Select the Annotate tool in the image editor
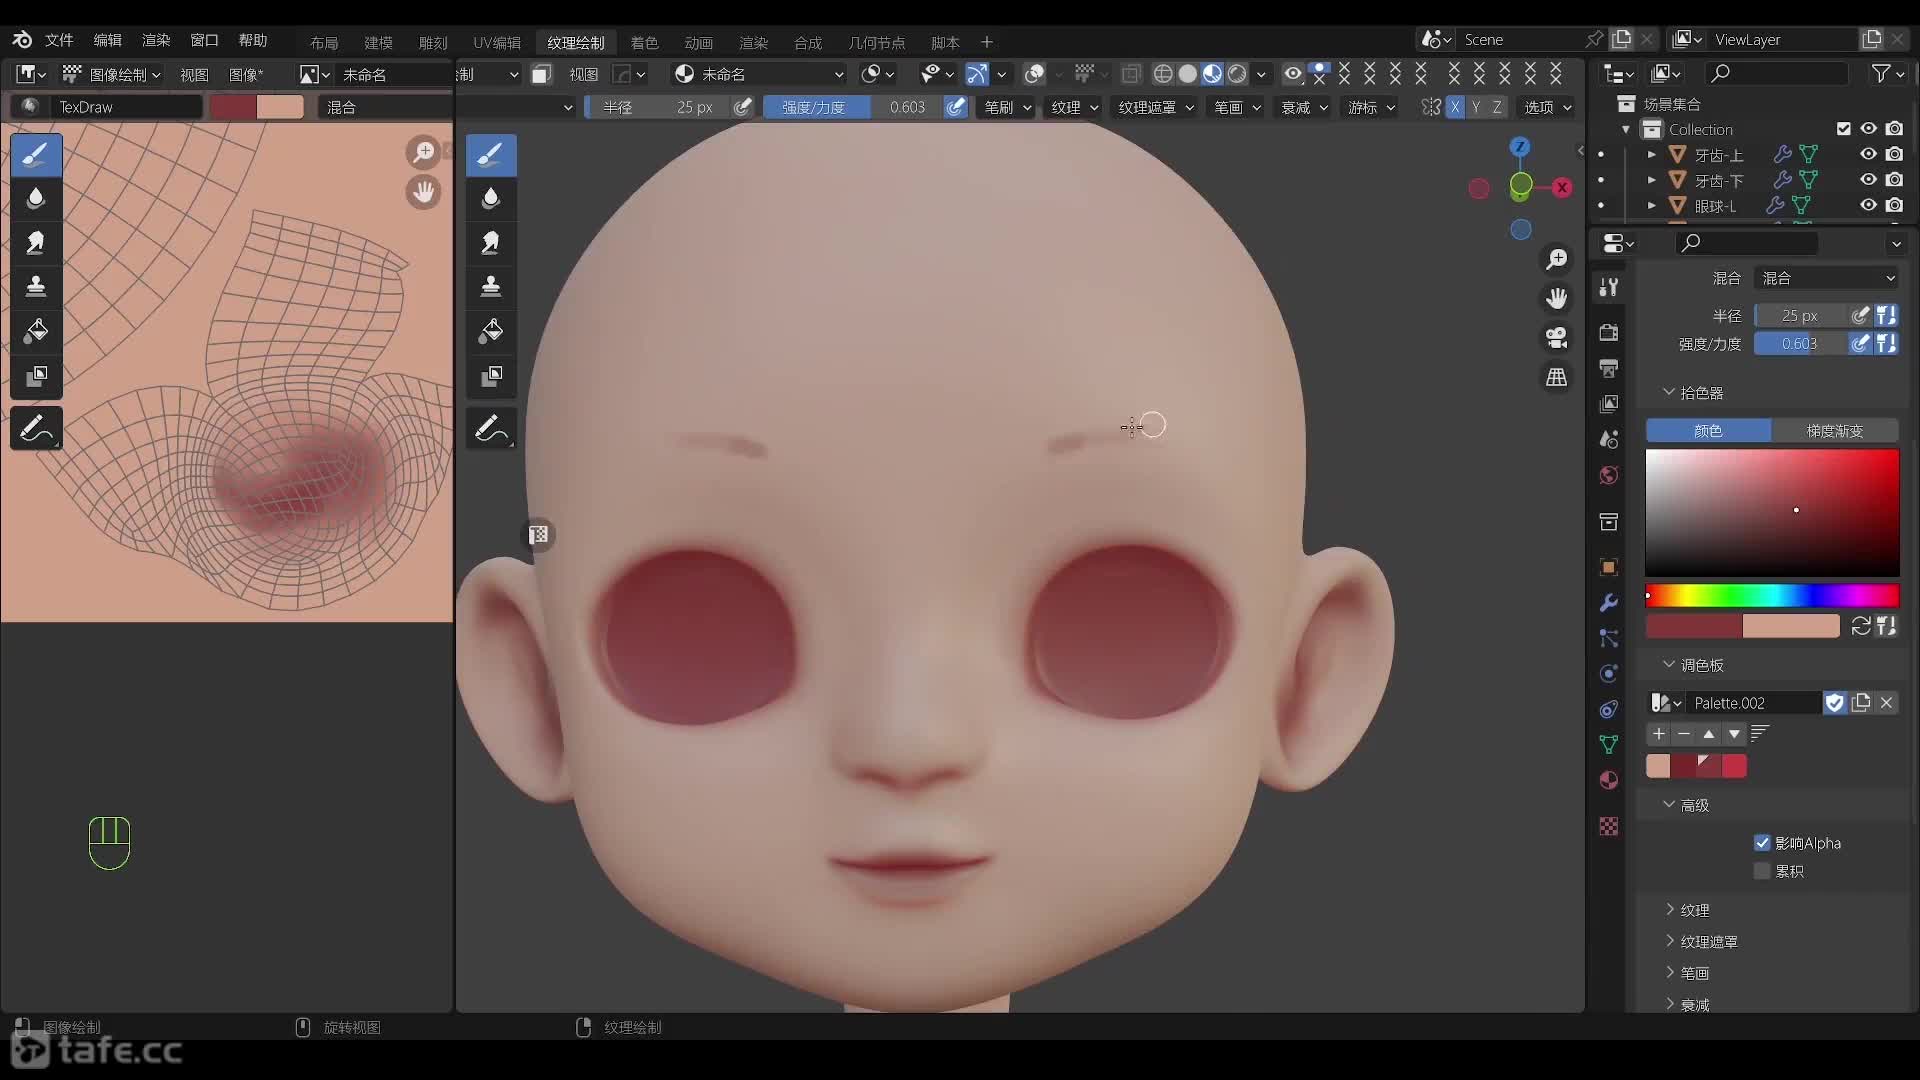The width and height of the screenshot is (1920, 1080). 36,429
